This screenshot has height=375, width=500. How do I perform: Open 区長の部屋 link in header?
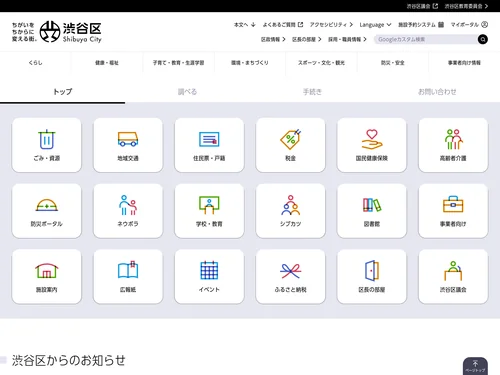click(307, 39)
